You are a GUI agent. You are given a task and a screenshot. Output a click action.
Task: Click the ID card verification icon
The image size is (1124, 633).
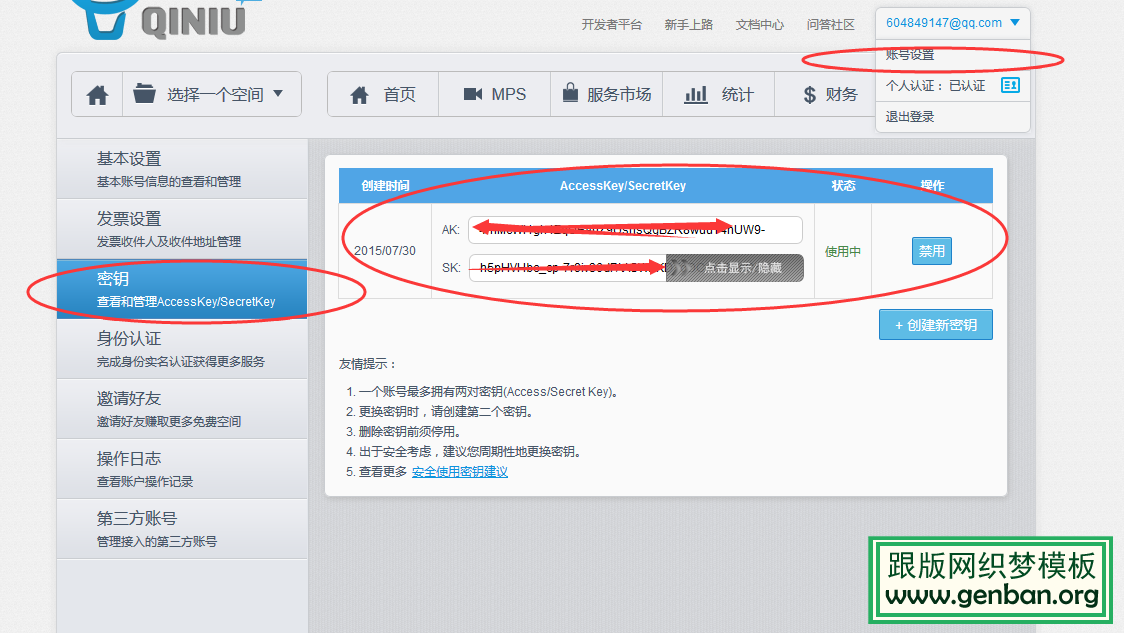coord(1010,85)
